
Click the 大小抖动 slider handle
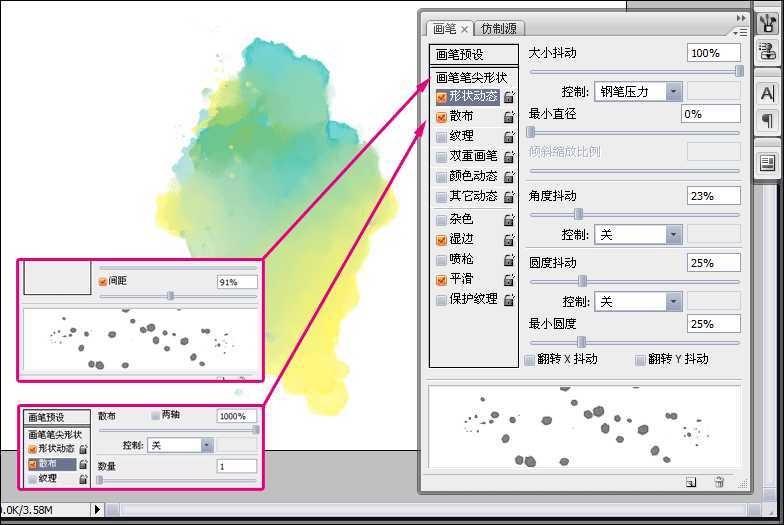pyautogui.click(x=740, y=72)
